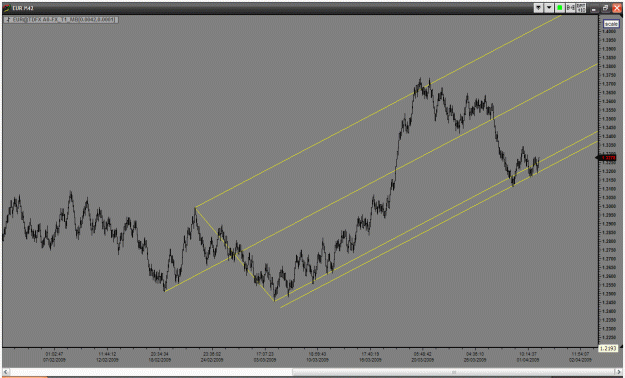Screen dimensions: 625x378
Task: Minimize the EUR chart window
Action: [x=595, y=8]
